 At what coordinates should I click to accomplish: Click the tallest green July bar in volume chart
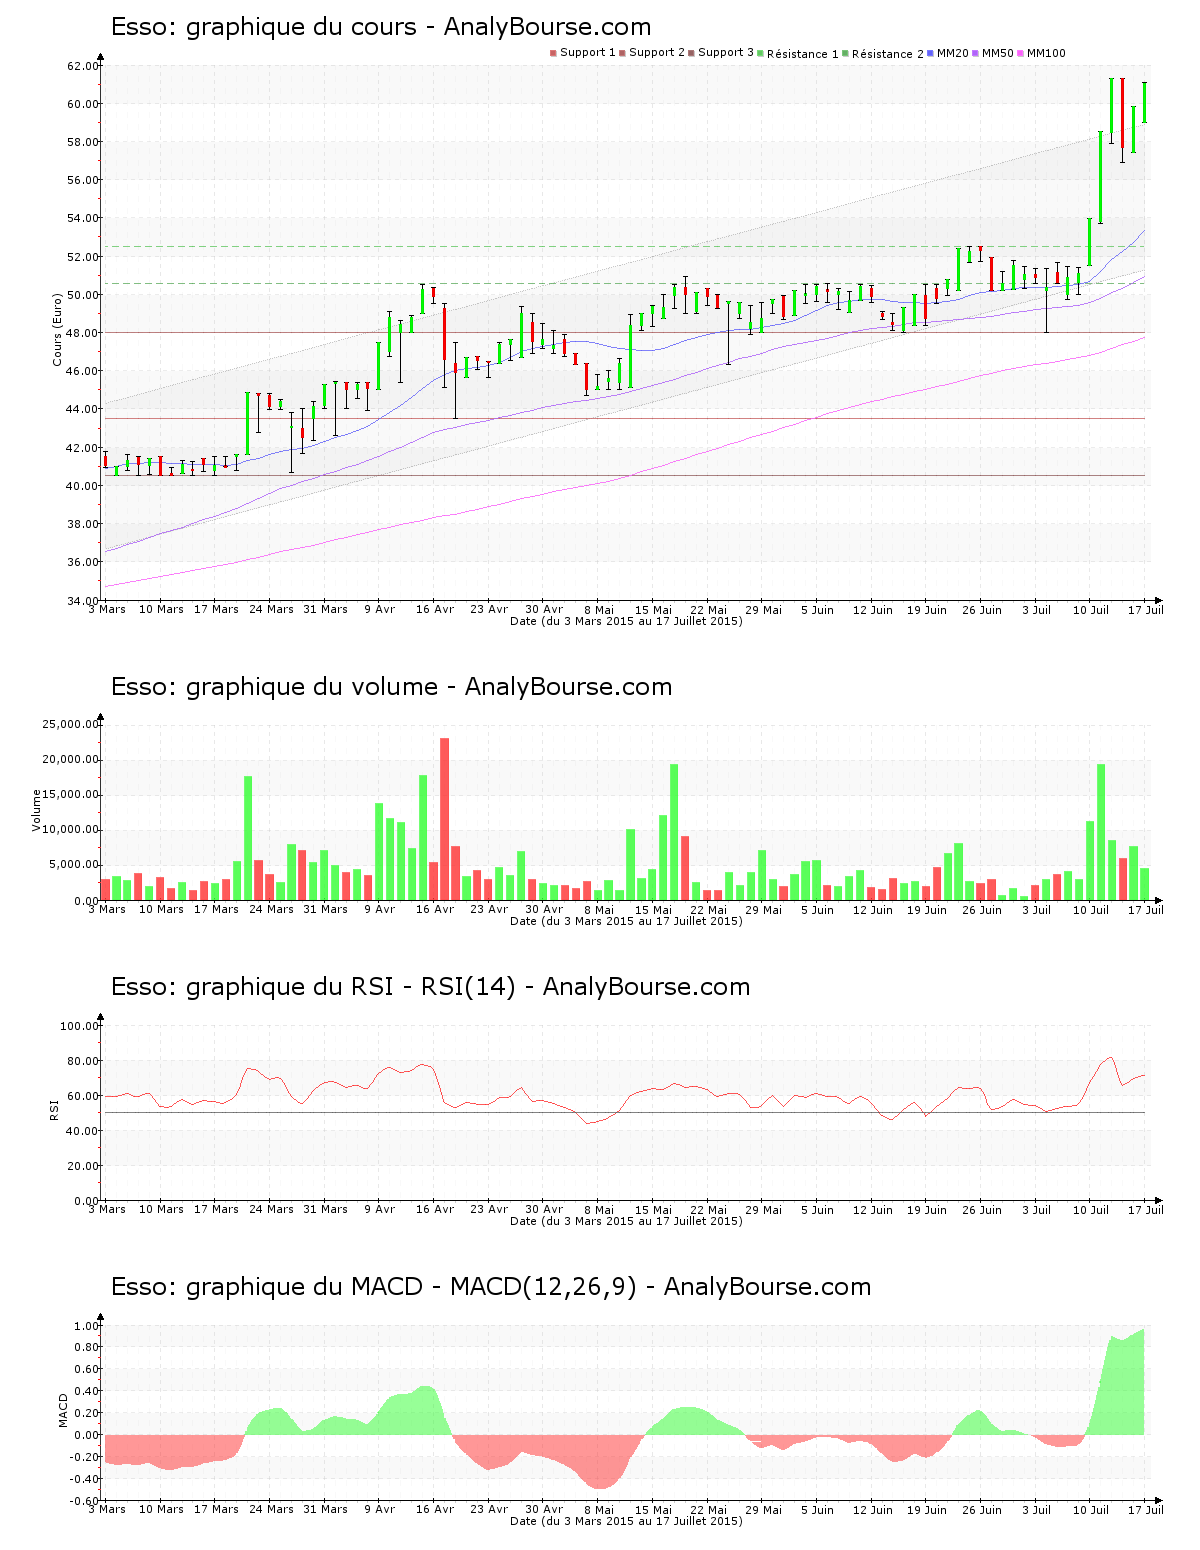click(x=1101, y=832)
